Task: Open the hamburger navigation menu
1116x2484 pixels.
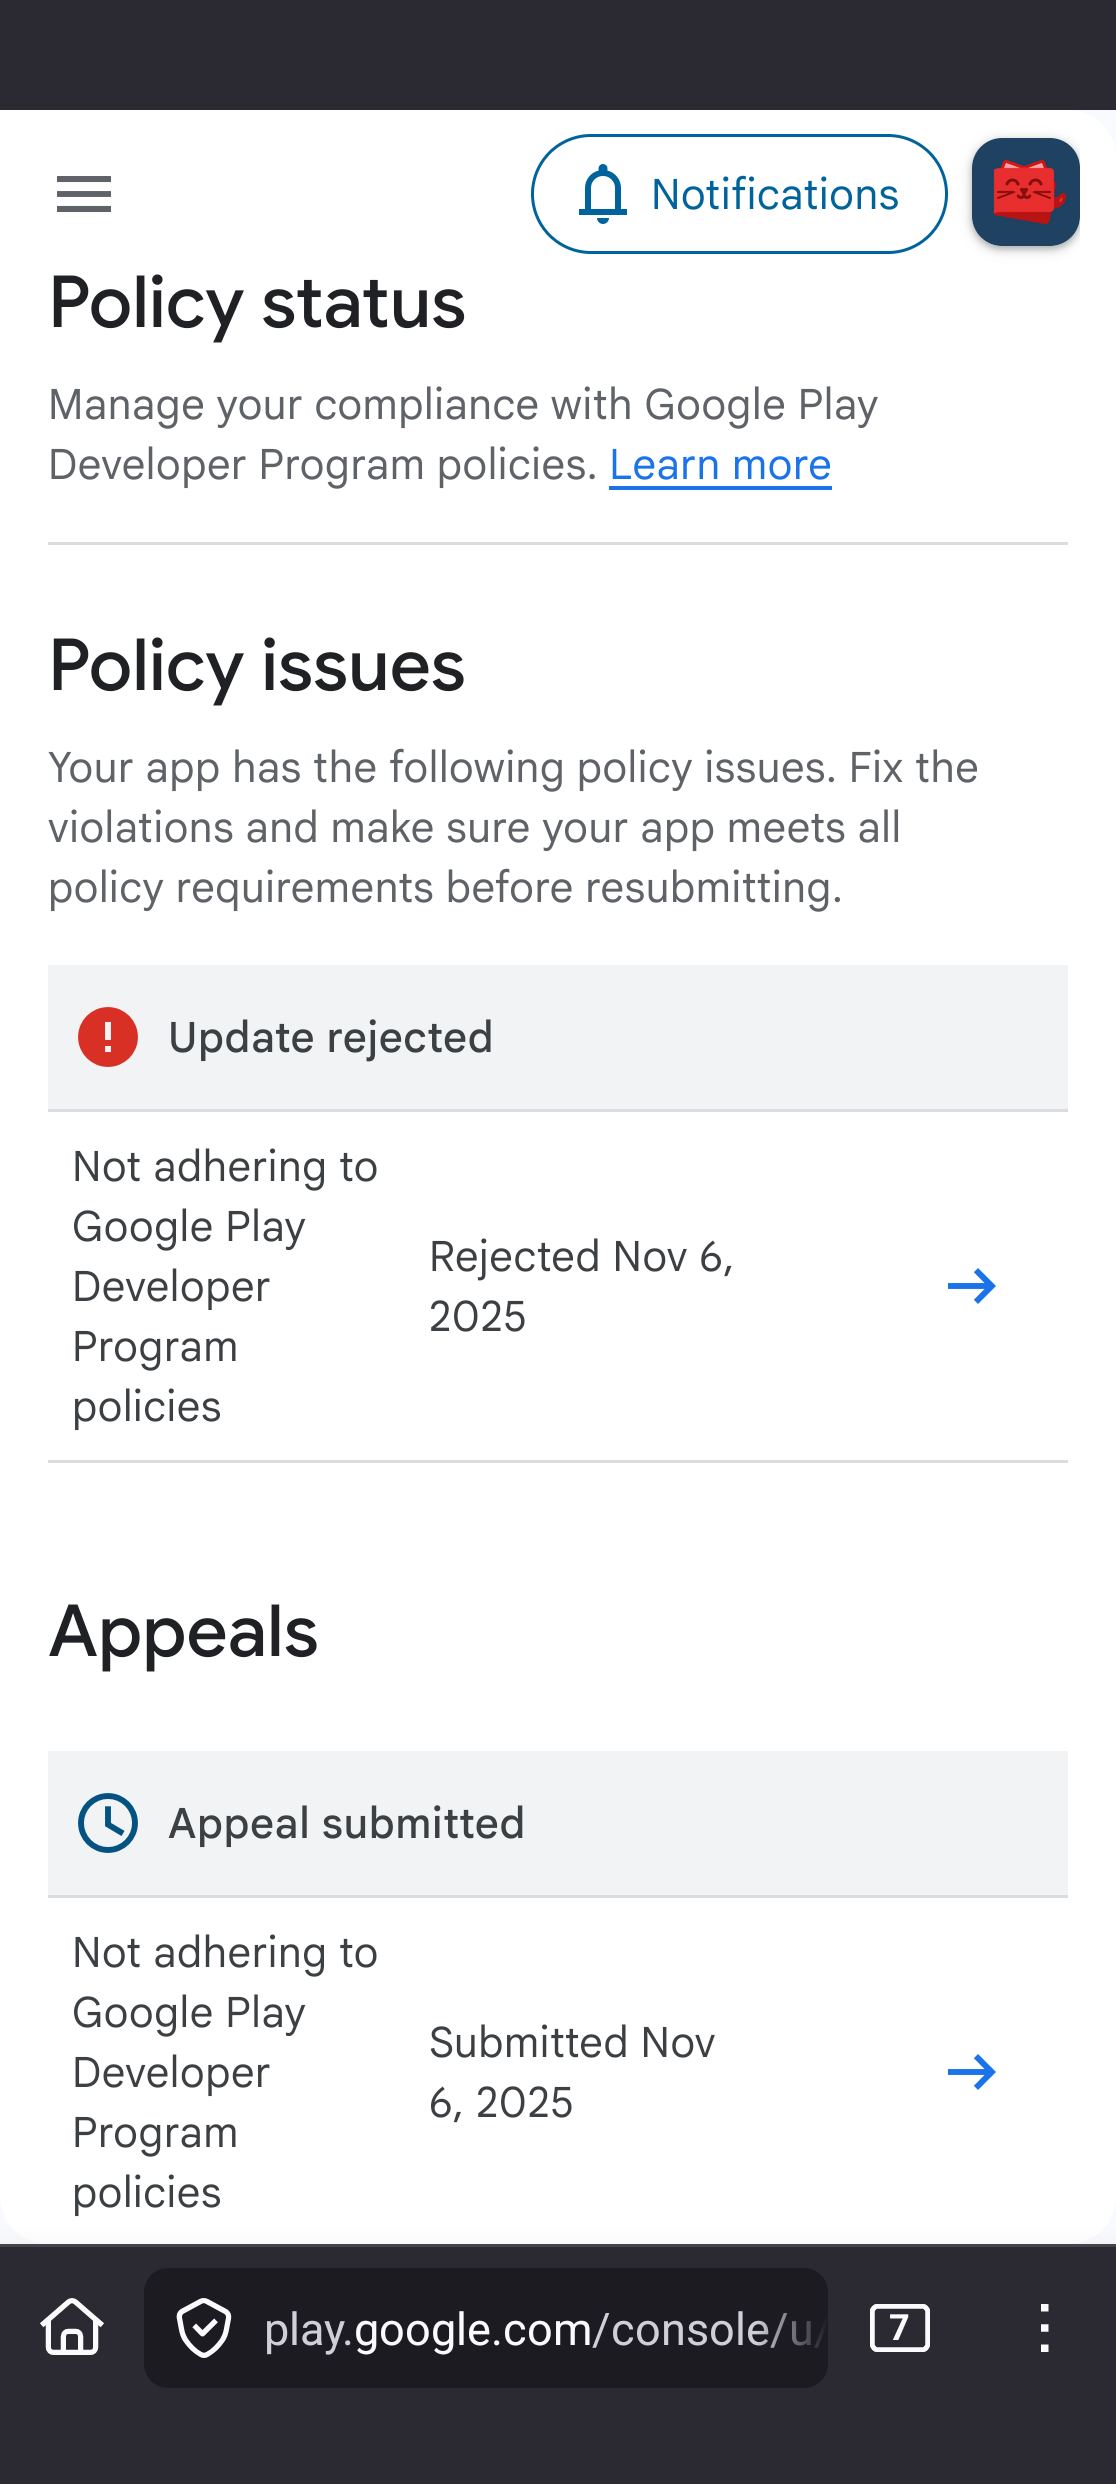Action: pyautogui.click(x=84, y=194)
